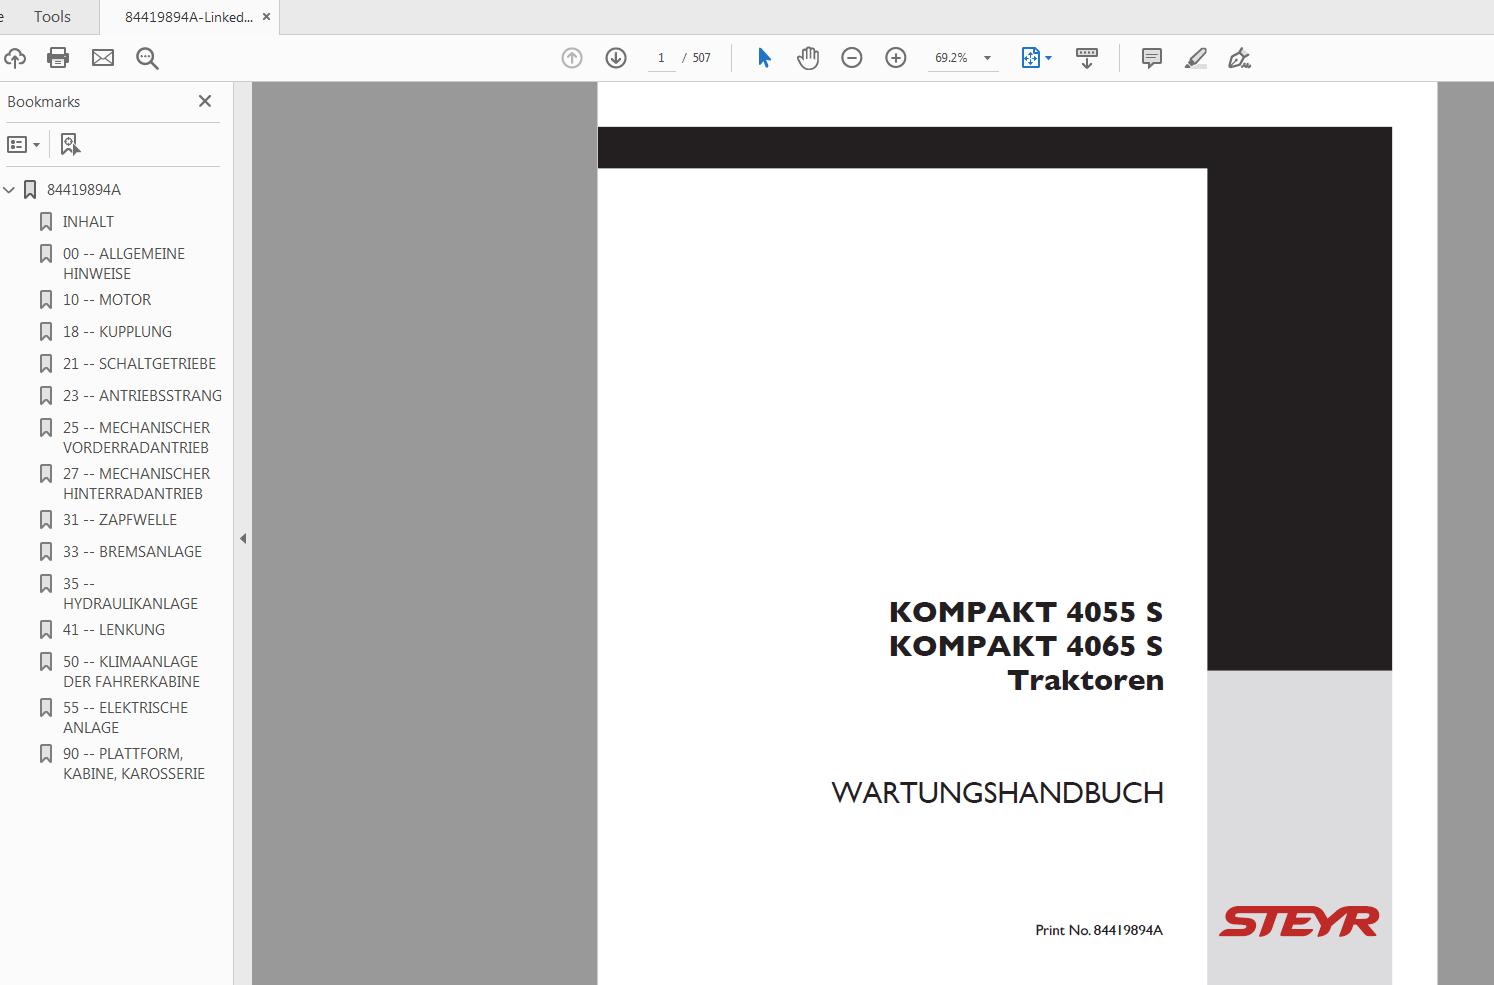
Task: Click the Traktoren heading text
Action: tap(1086, 680)
